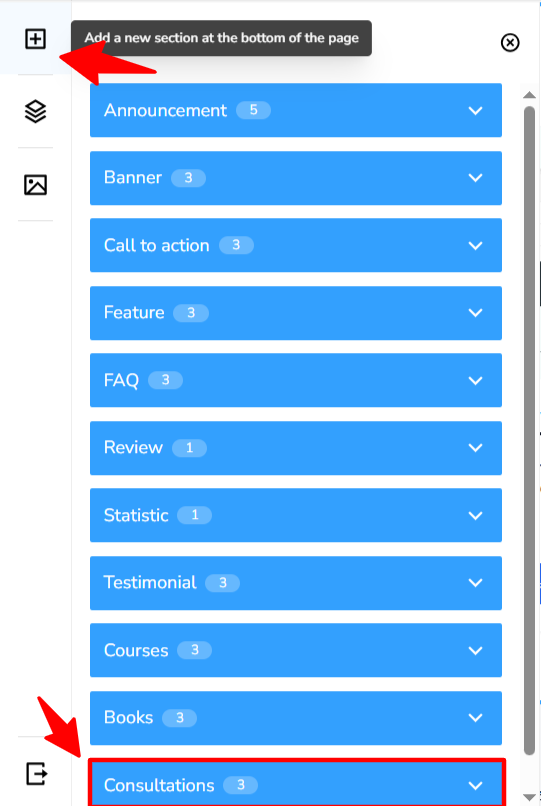This screenshot has width=541, height=806.
Task: Expand the Announcement section chevron
Action: coord(476,111)
